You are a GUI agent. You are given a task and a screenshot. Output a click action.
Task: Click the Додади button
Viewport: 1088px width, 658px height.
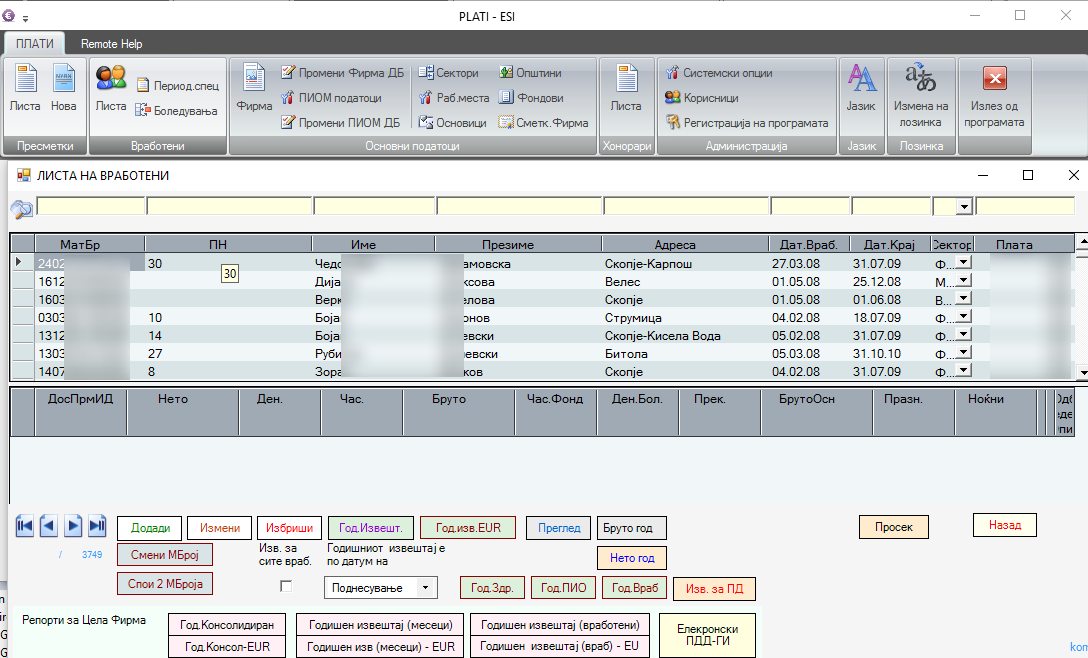[x=150, y=528]
